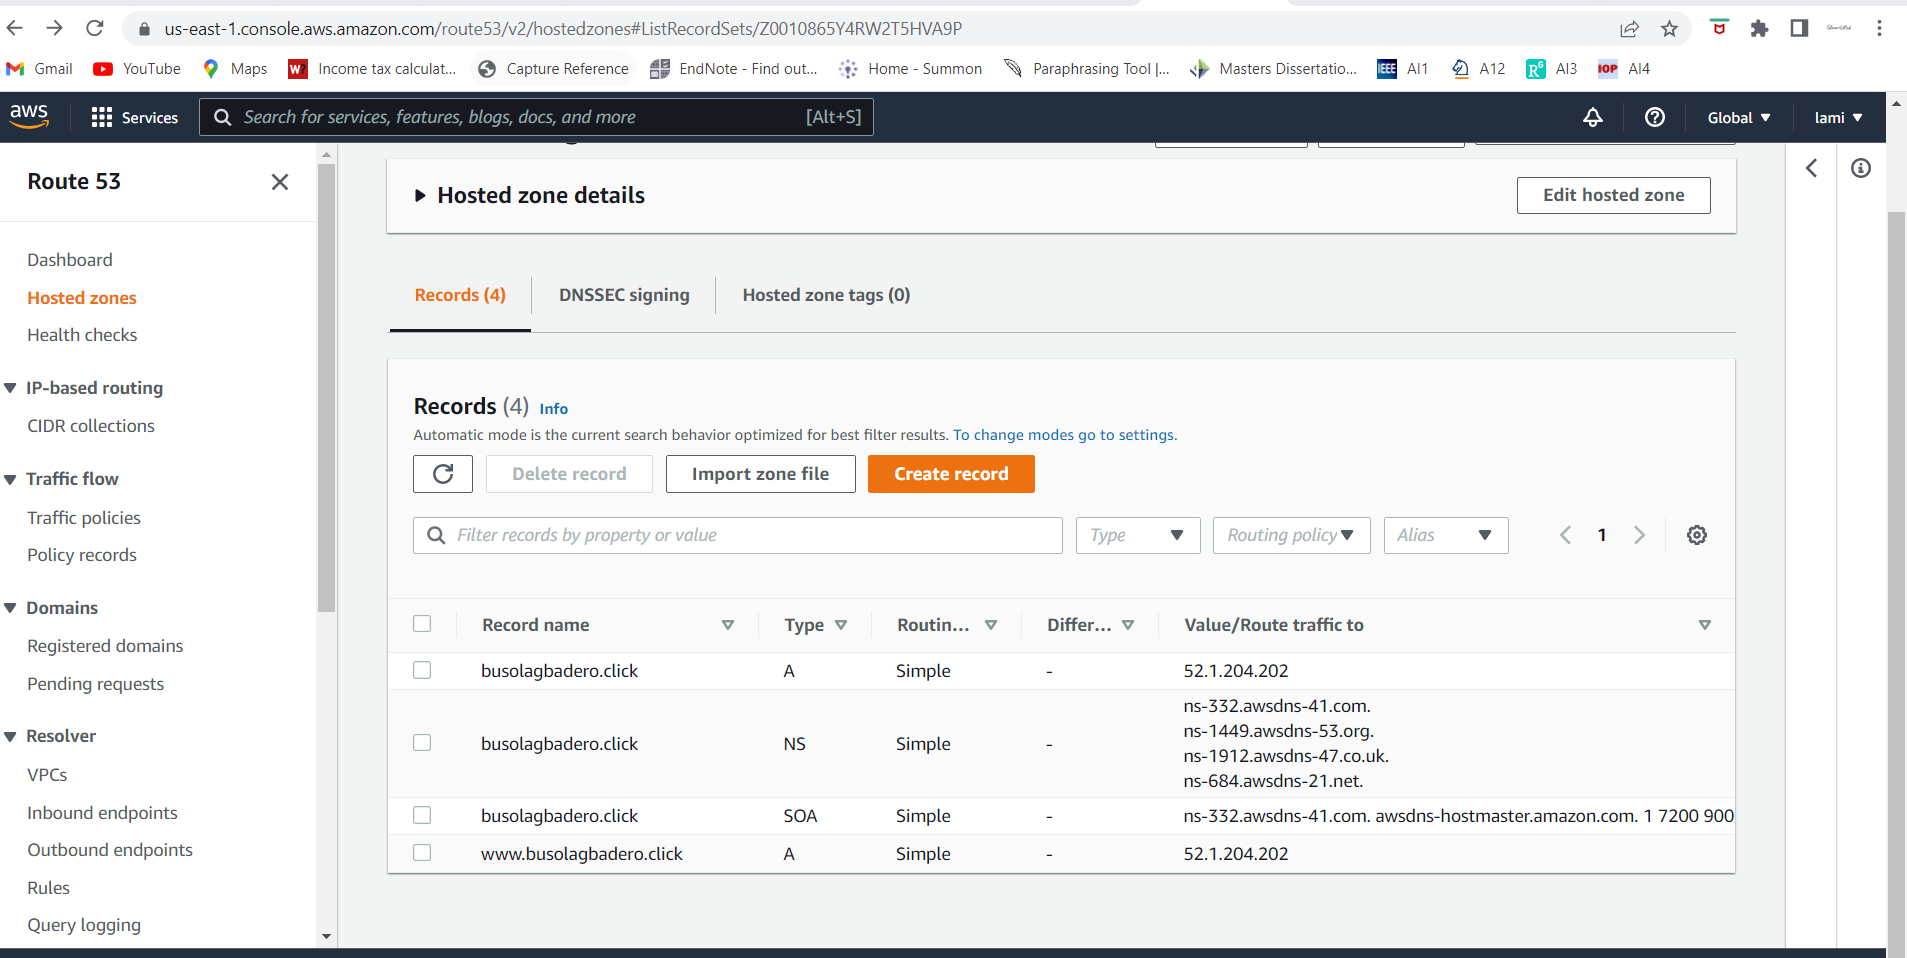1907x958 pixels.
Task: Open Edit hosted zone
Action: [1612, 195]
